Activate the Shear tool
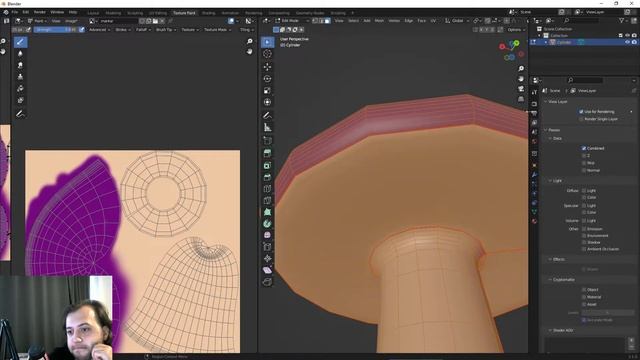Image resolution: width=640 pixels, height=360 pixels. (x=267, y=270)
